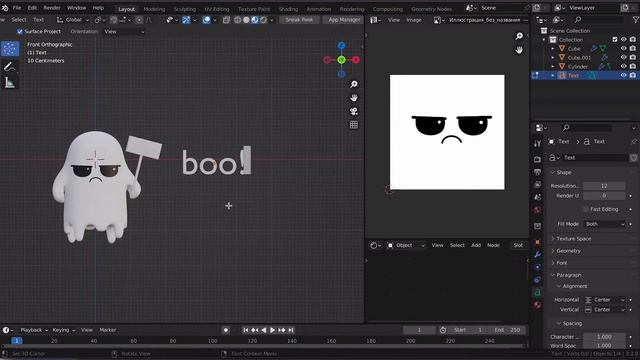Open Vertical alignment Center dropdown

(604, 309)
